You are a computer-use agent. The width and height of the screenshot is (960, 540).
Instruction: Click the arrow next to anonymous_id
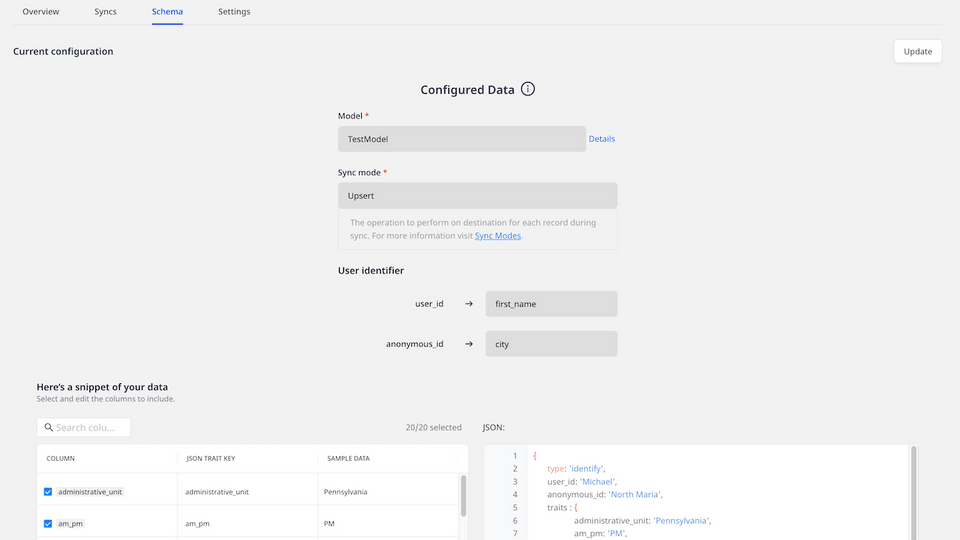[469, 344]
